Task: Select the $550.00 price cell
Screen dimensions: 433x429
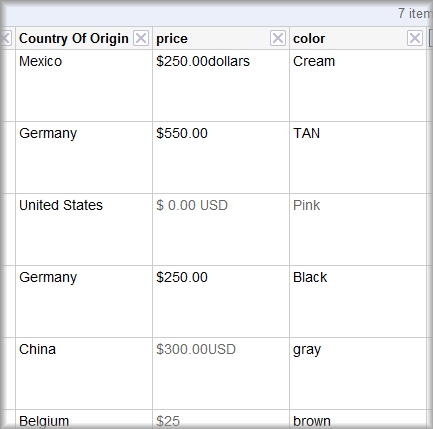Action: tap(221, 158)
